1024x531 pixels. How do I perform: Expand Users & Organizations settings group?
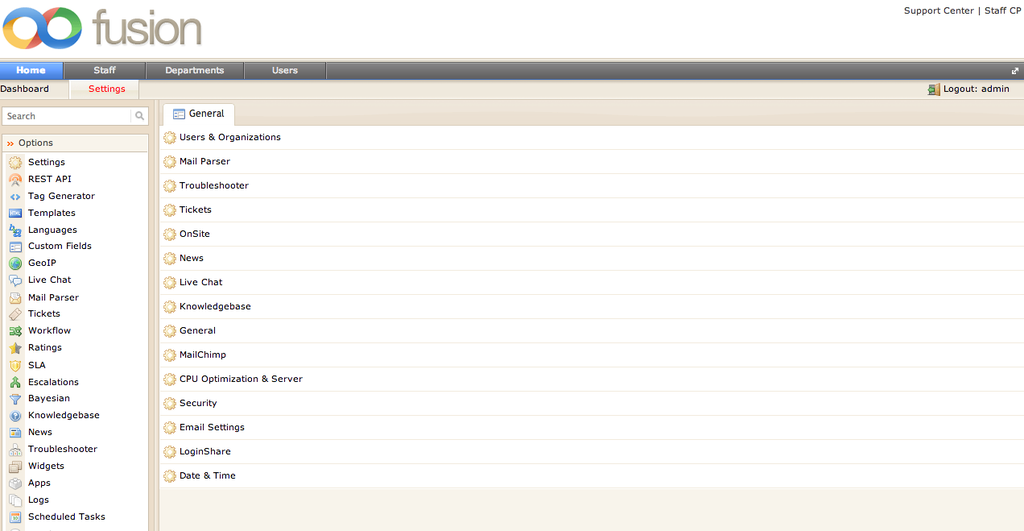click(x=229, y=137)
